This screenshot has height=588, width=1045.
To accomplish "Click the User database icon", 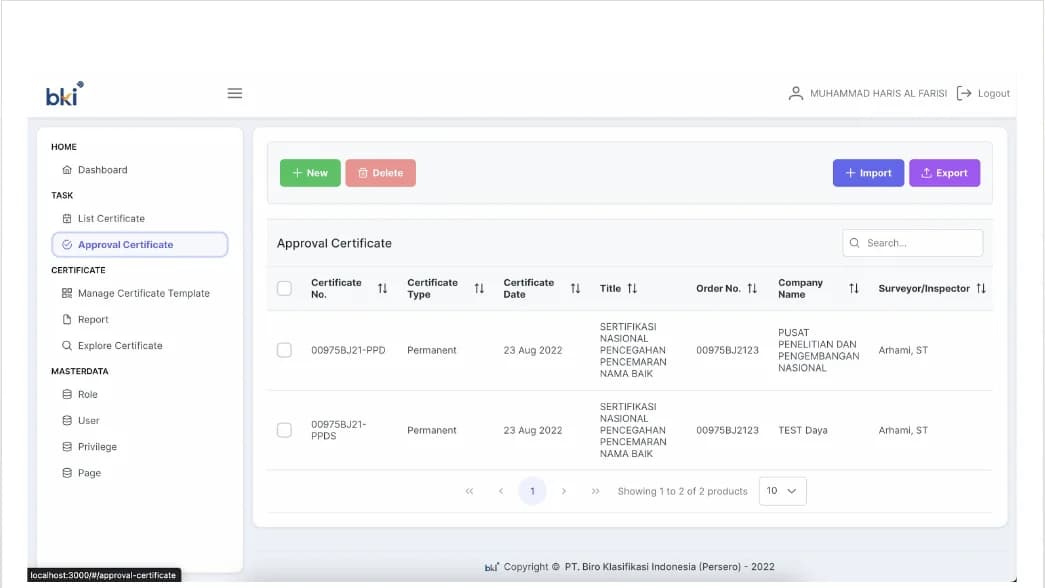I will point(67,421).
